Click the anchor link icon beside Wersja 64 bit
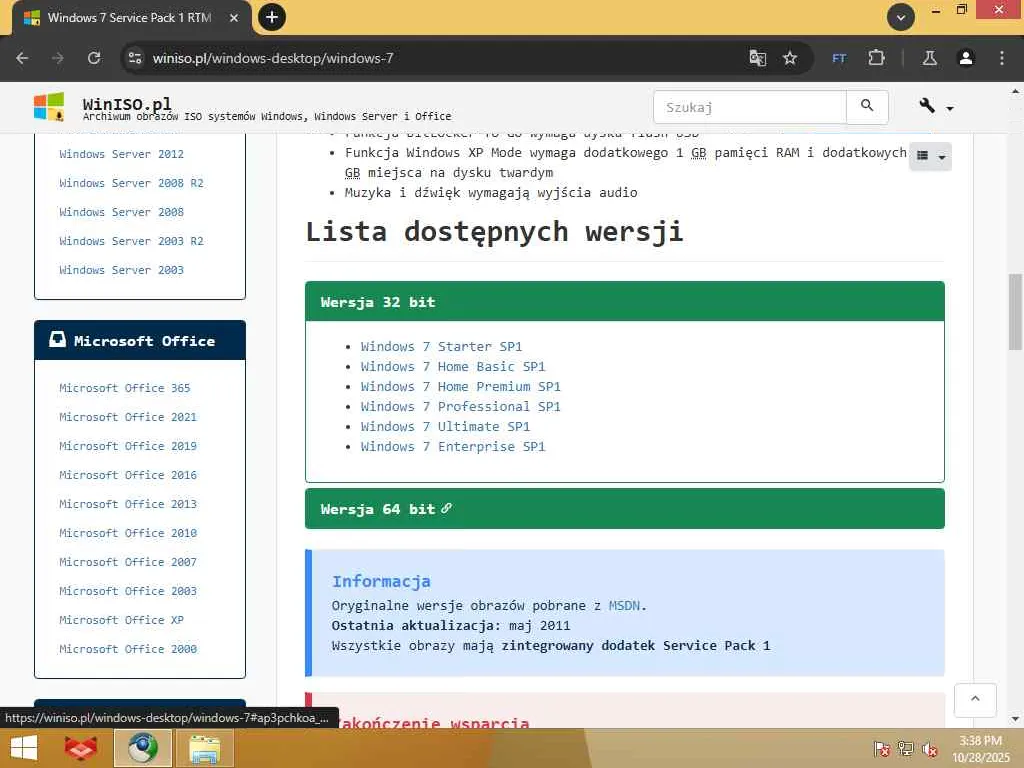1024x768 pixels. pyautogui.click(x=446, y=508)
